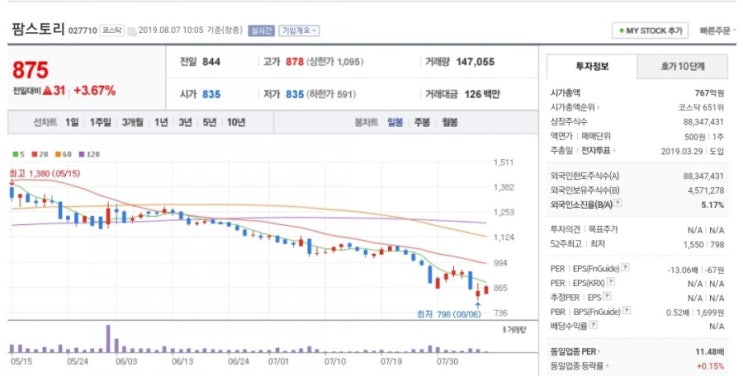The image size is (743, 376).
Task: Select the 10년 line chart period
Action: click(x=236, y=122)
